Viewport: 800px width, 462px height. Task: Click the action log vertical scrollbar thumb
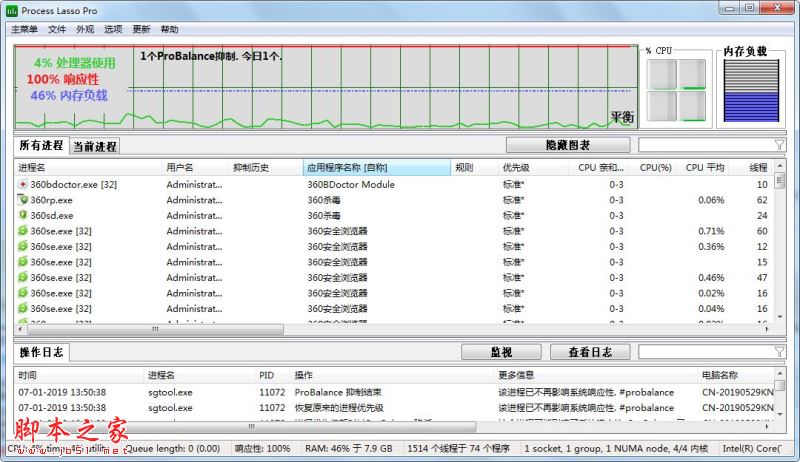779,386
